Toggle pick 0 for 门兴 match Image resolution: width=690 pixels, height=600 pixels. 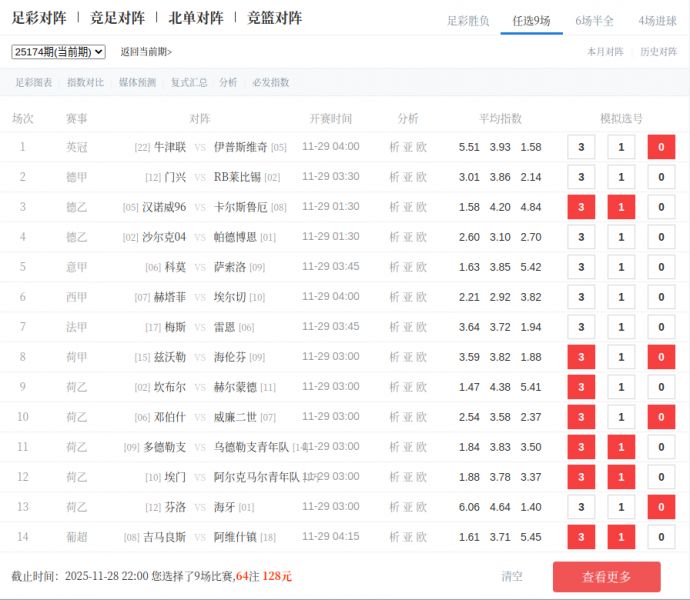point(660,177)
